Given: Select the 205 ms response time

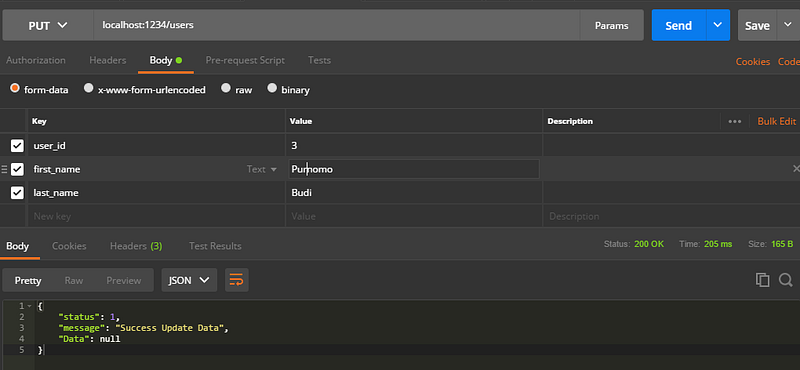Looking at the screenshot, I should tap(718, 244).
